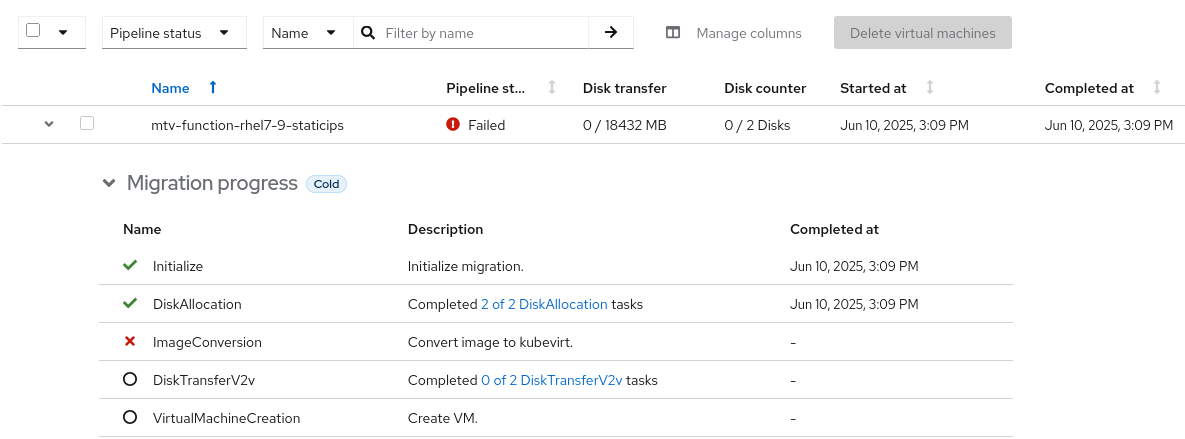Screen dimensions: 1185x439
Task: Open Manage columns dialog
Action: tap(734, 33)
